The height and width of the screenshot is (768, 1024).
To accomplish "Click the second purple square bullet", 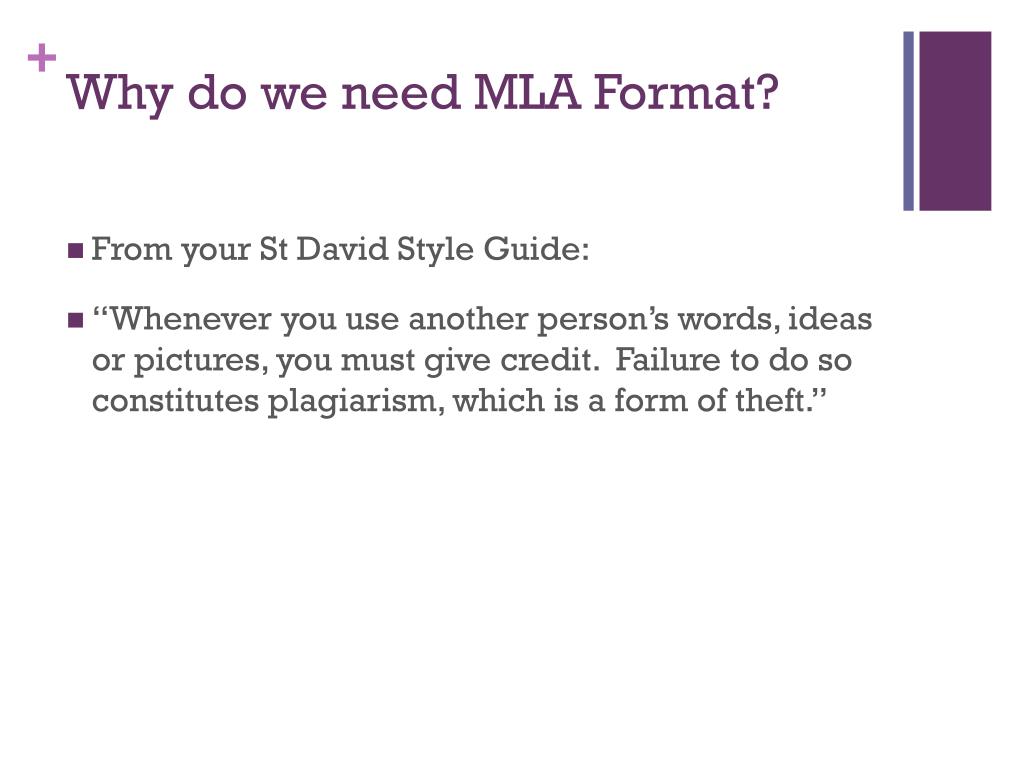I will [76, 321].
